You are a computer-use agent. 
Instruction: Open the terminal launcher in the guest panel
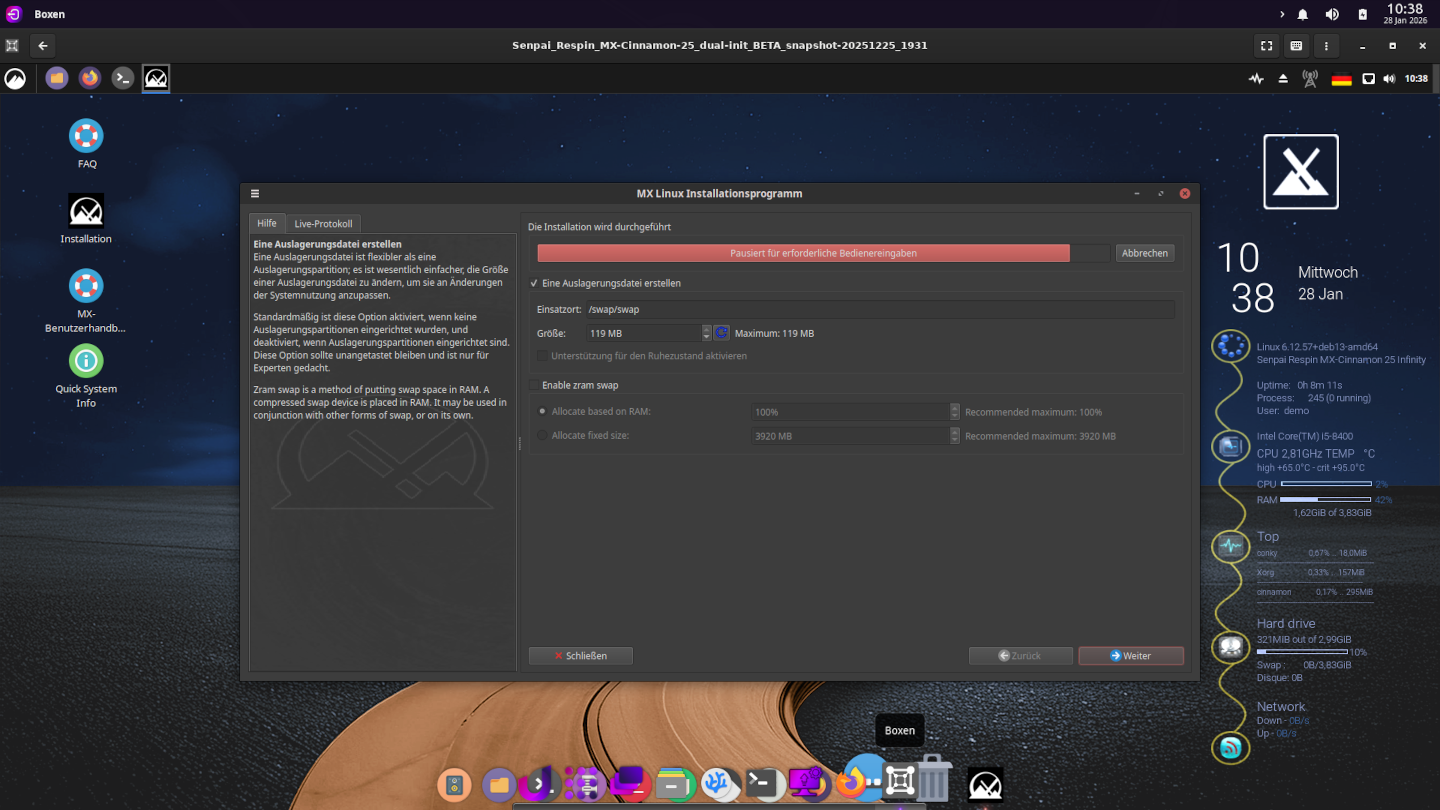pyautogui.click(x=123, y=78)
